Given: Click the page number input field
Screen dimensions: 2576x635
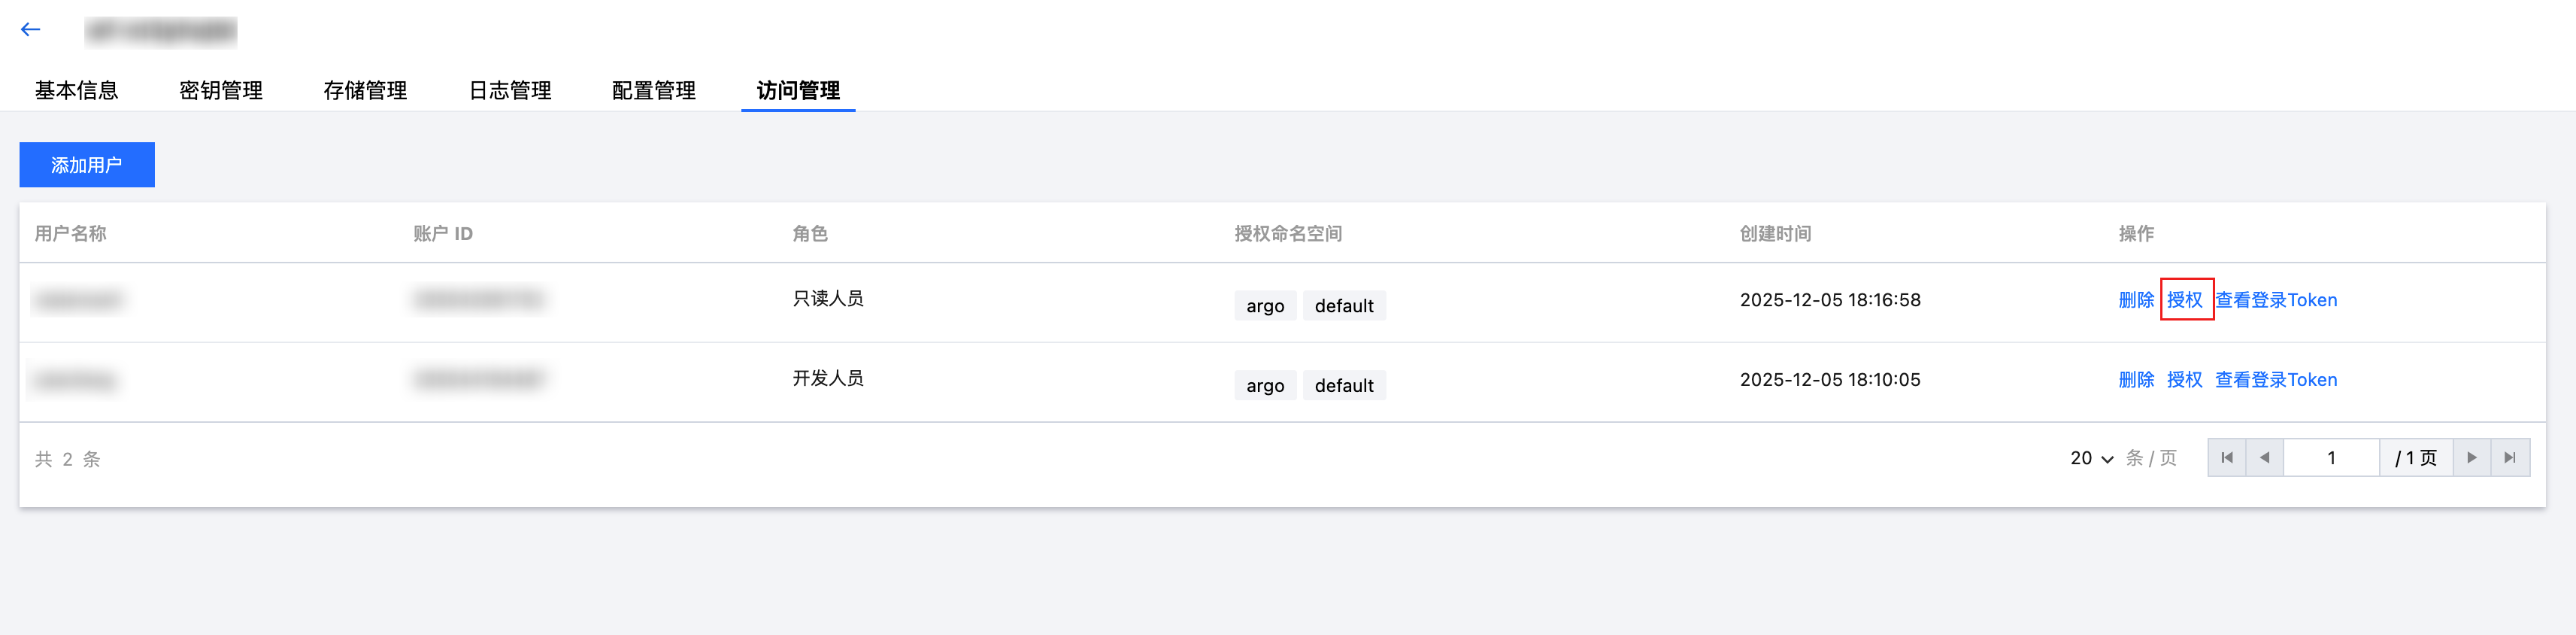Looking at the screenshot, I should point(2331,458).
